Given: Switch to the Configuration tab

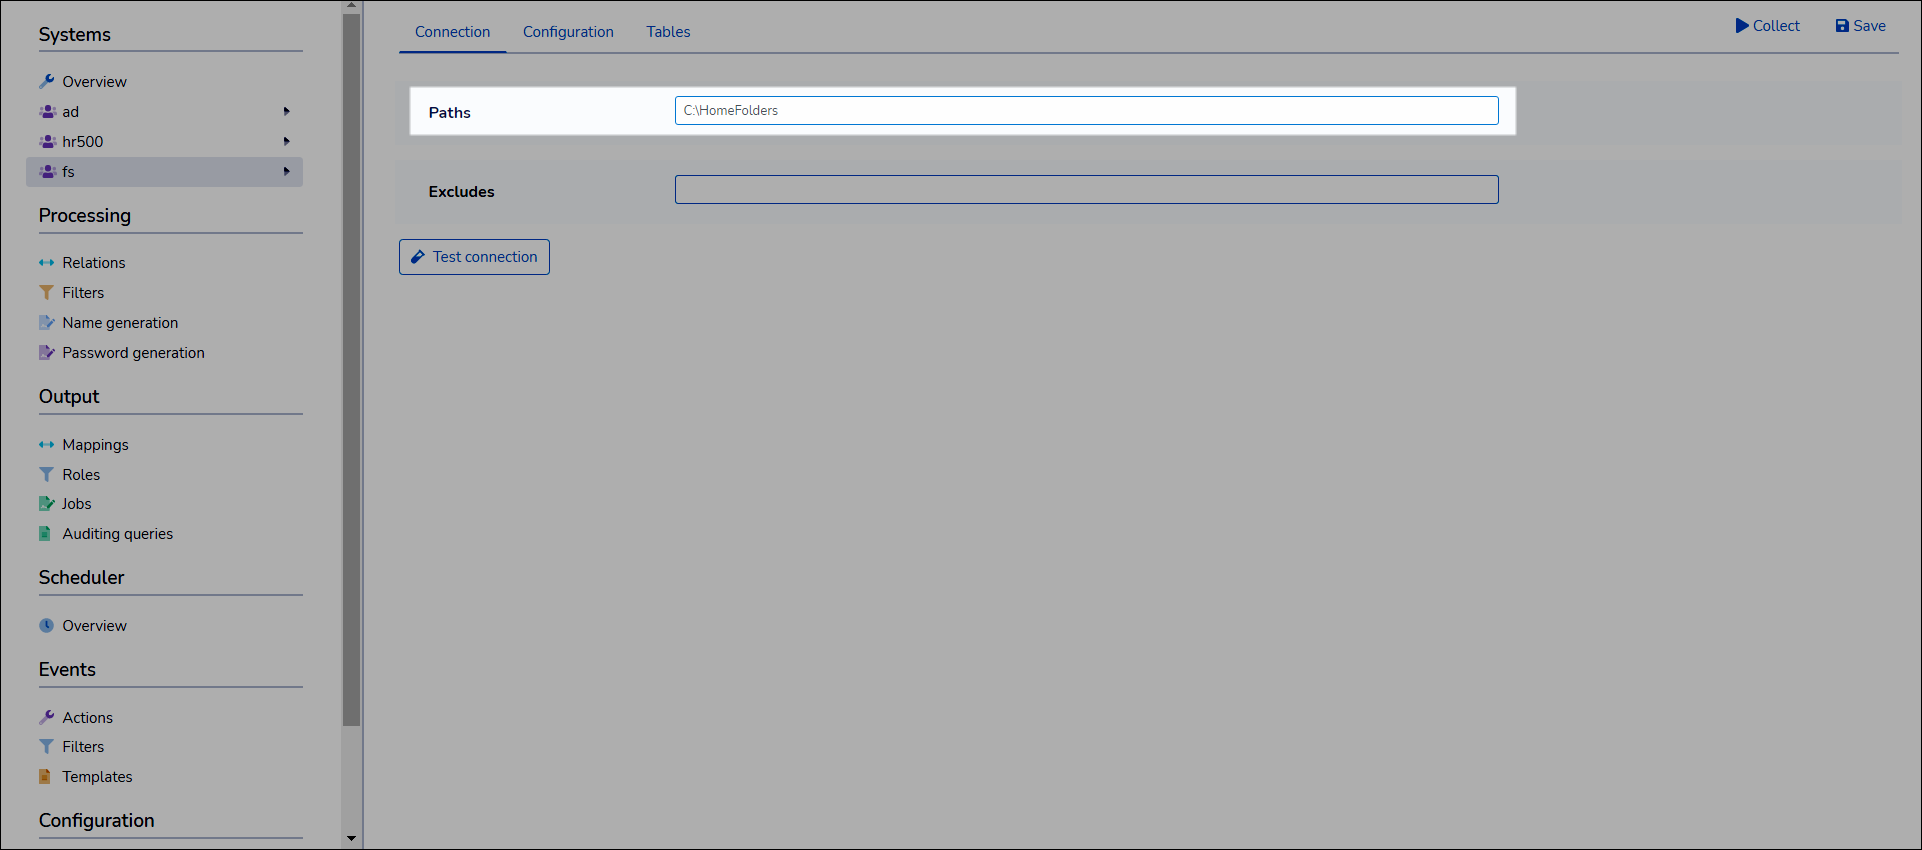Looking at the screenshot, I should 568,32.
